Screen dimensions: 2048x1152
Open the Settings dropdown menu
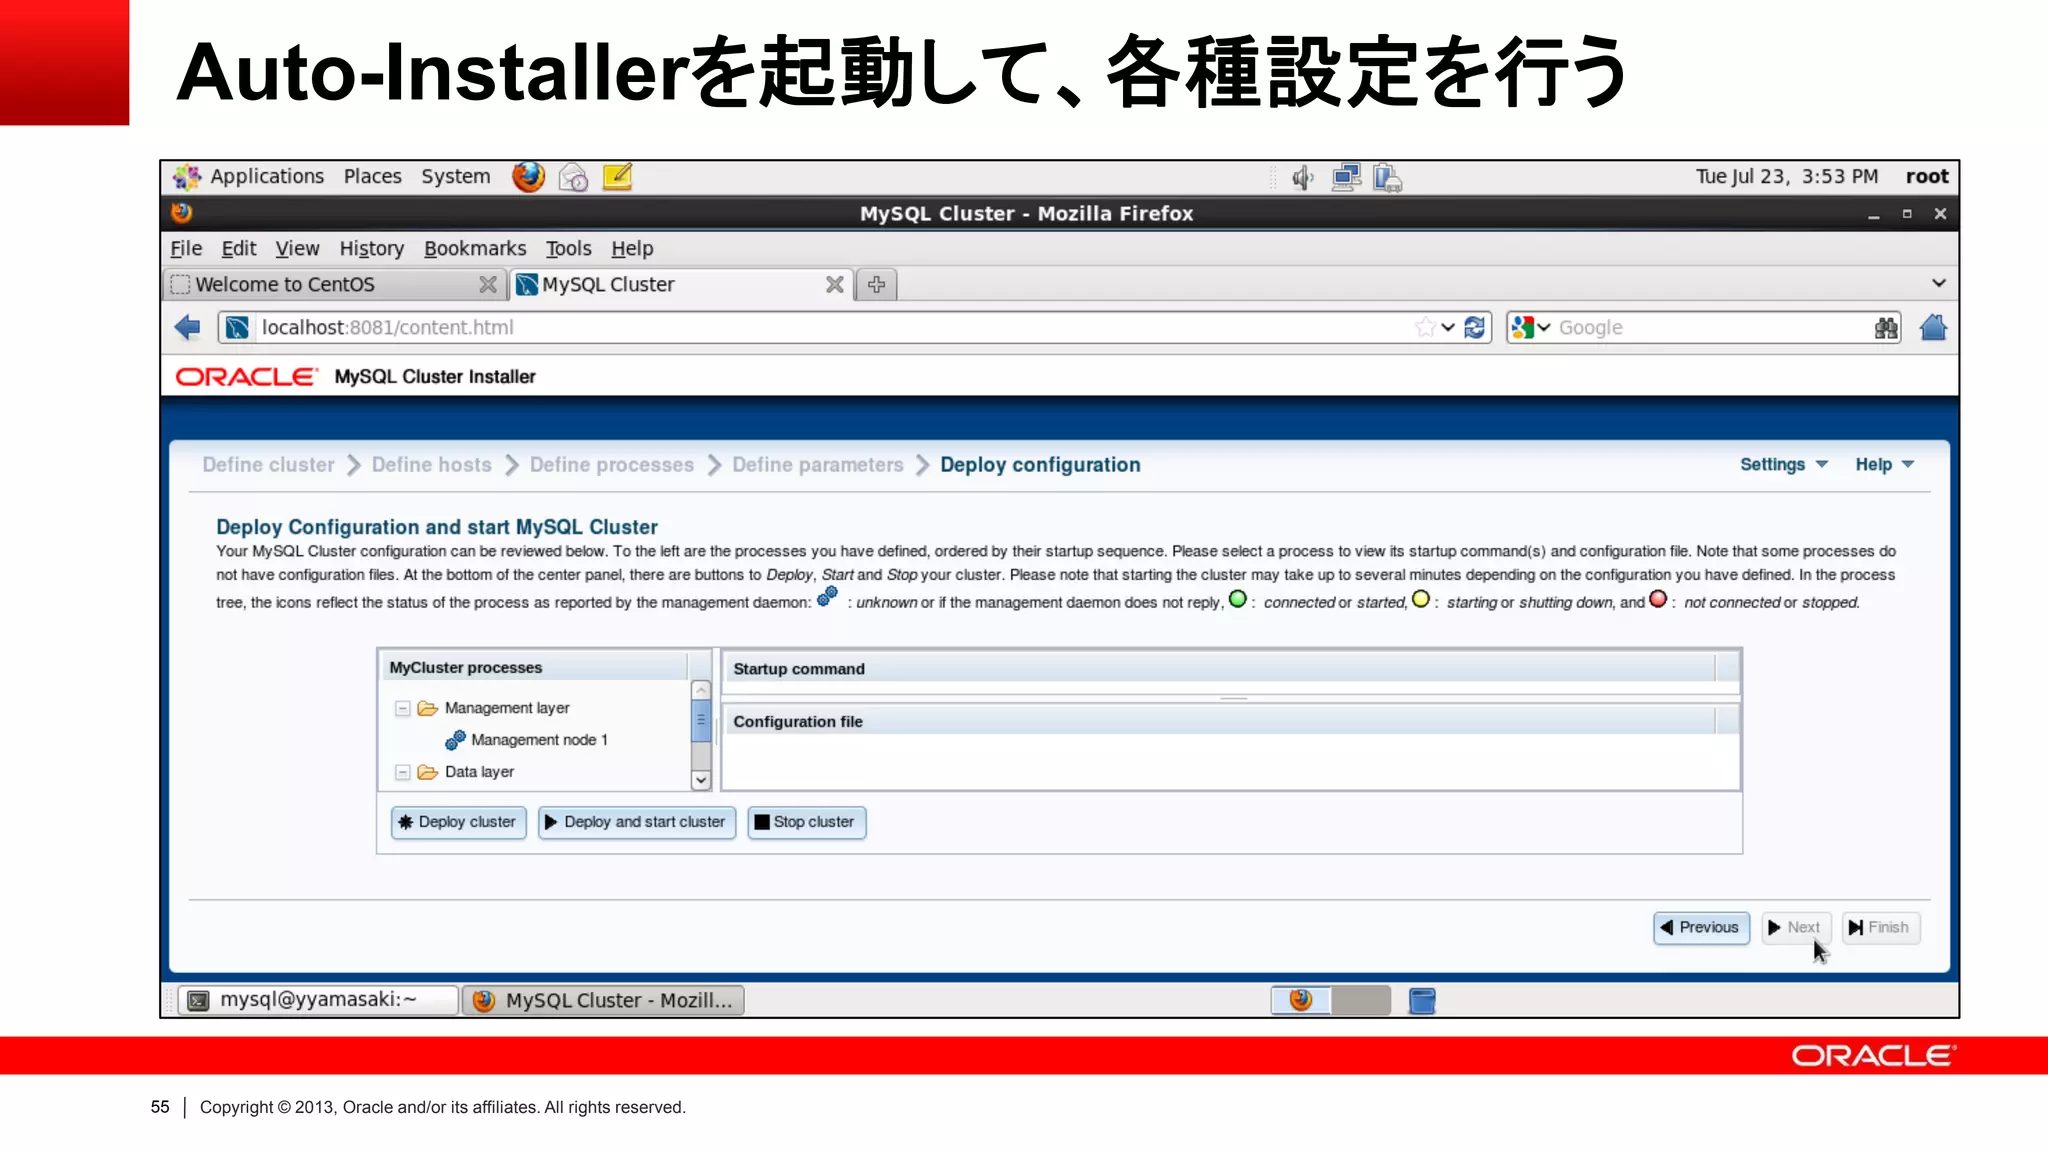1783,465
